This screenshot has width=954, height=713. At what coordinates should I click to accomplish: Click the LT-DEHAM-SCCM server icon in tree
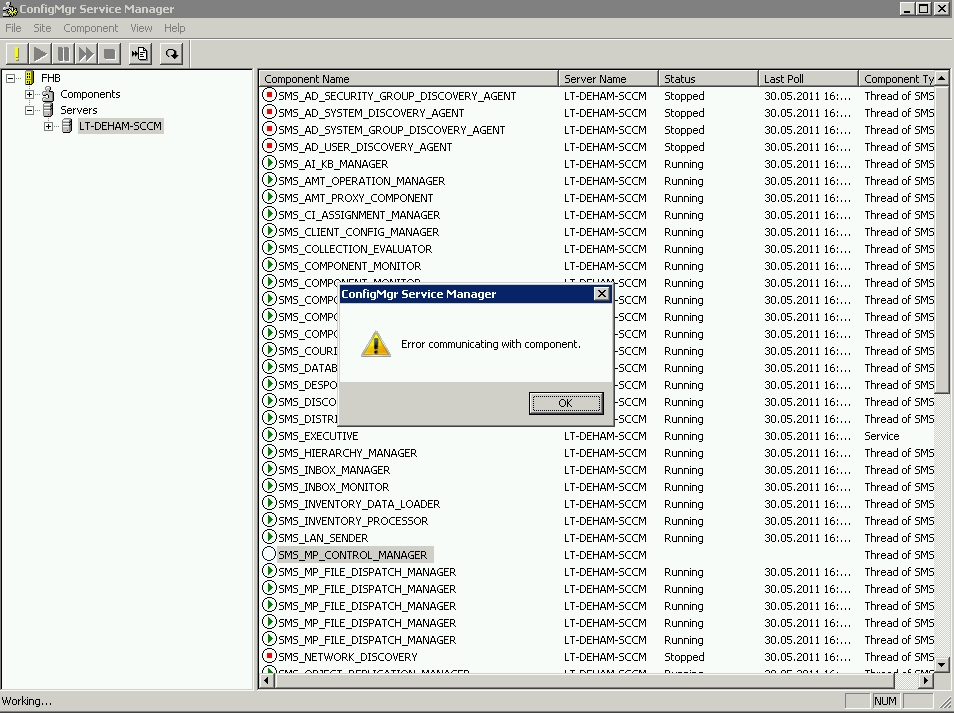point(67,126)
